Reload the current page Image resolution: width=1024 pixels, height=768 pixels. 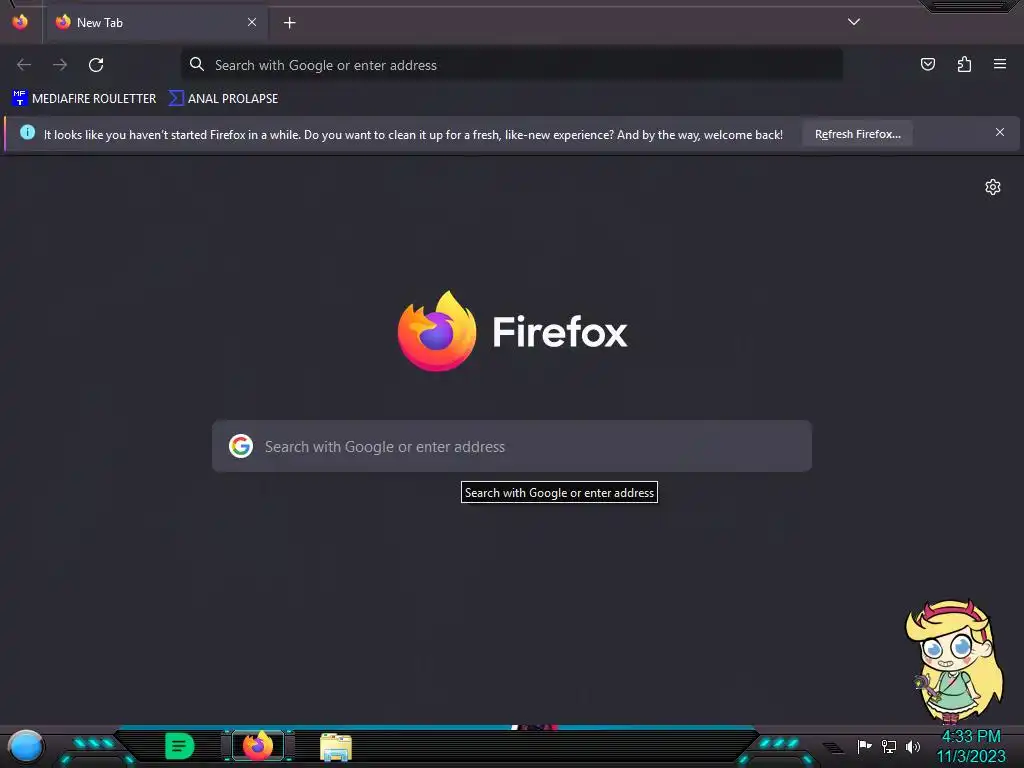click(96, 65)
